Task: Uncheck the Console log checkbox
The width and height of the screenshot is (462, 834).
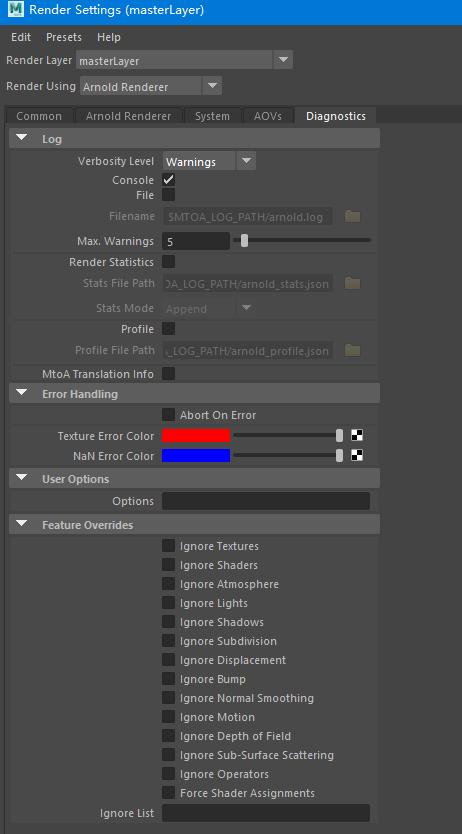Action: (x=169, y=180)
